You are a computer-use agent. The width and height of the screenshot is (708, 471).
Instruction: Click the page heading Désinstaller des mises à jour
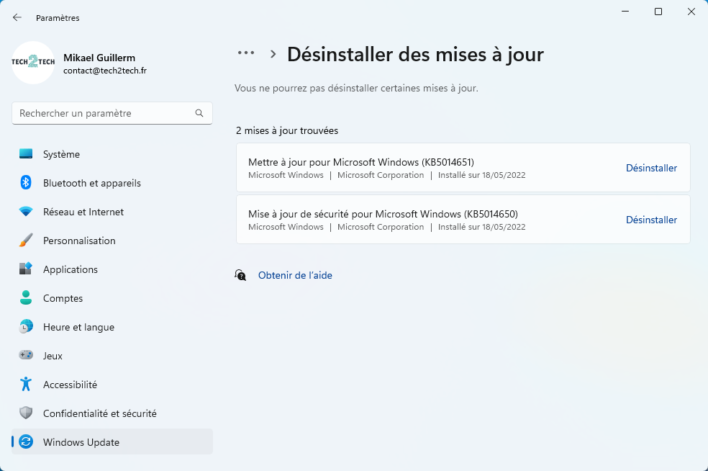tap(415, 55)
